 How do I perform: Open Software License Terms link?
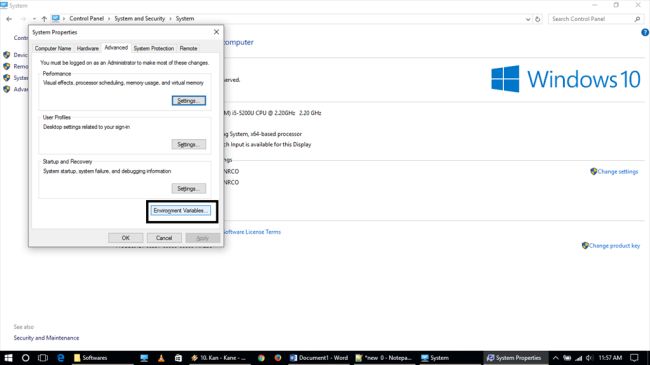tap(252, 232)
